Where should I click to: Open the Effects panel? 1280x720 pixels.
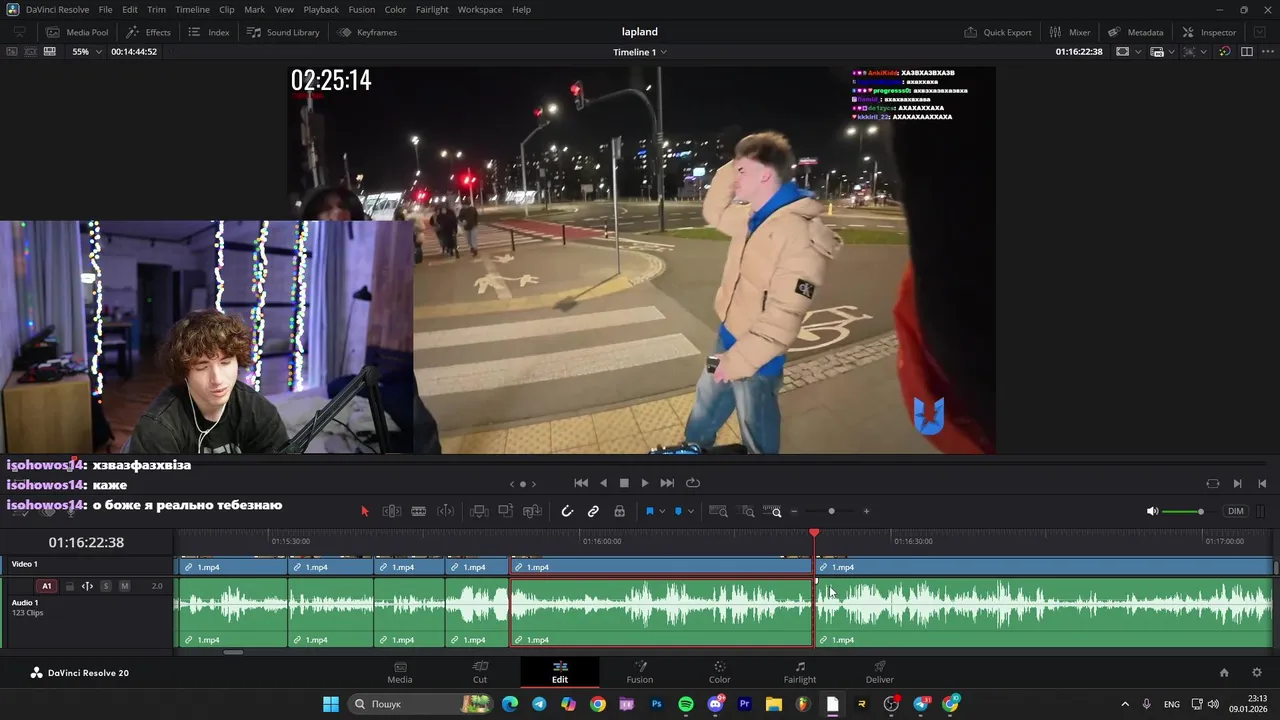pos(148,32)
